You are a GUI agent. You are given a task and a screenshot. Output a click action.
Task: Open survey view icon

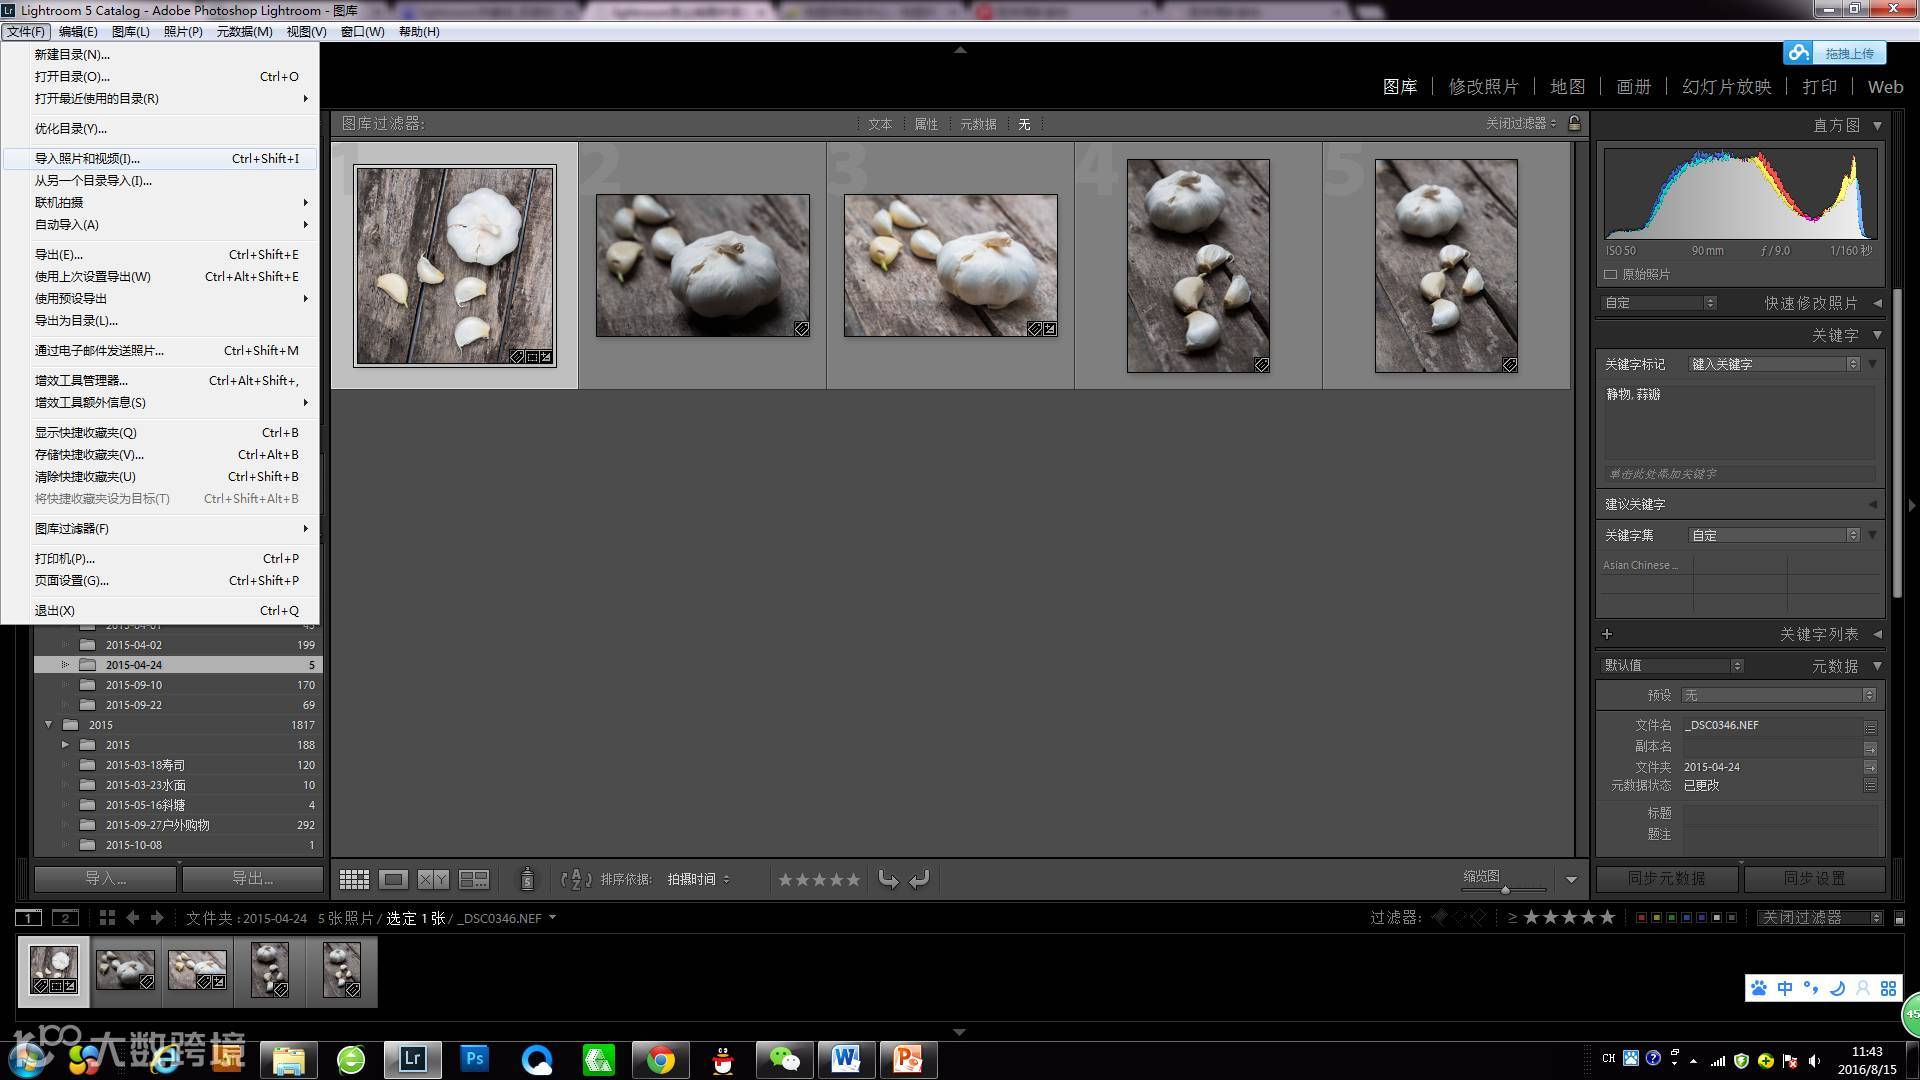(x=473, y=879)
